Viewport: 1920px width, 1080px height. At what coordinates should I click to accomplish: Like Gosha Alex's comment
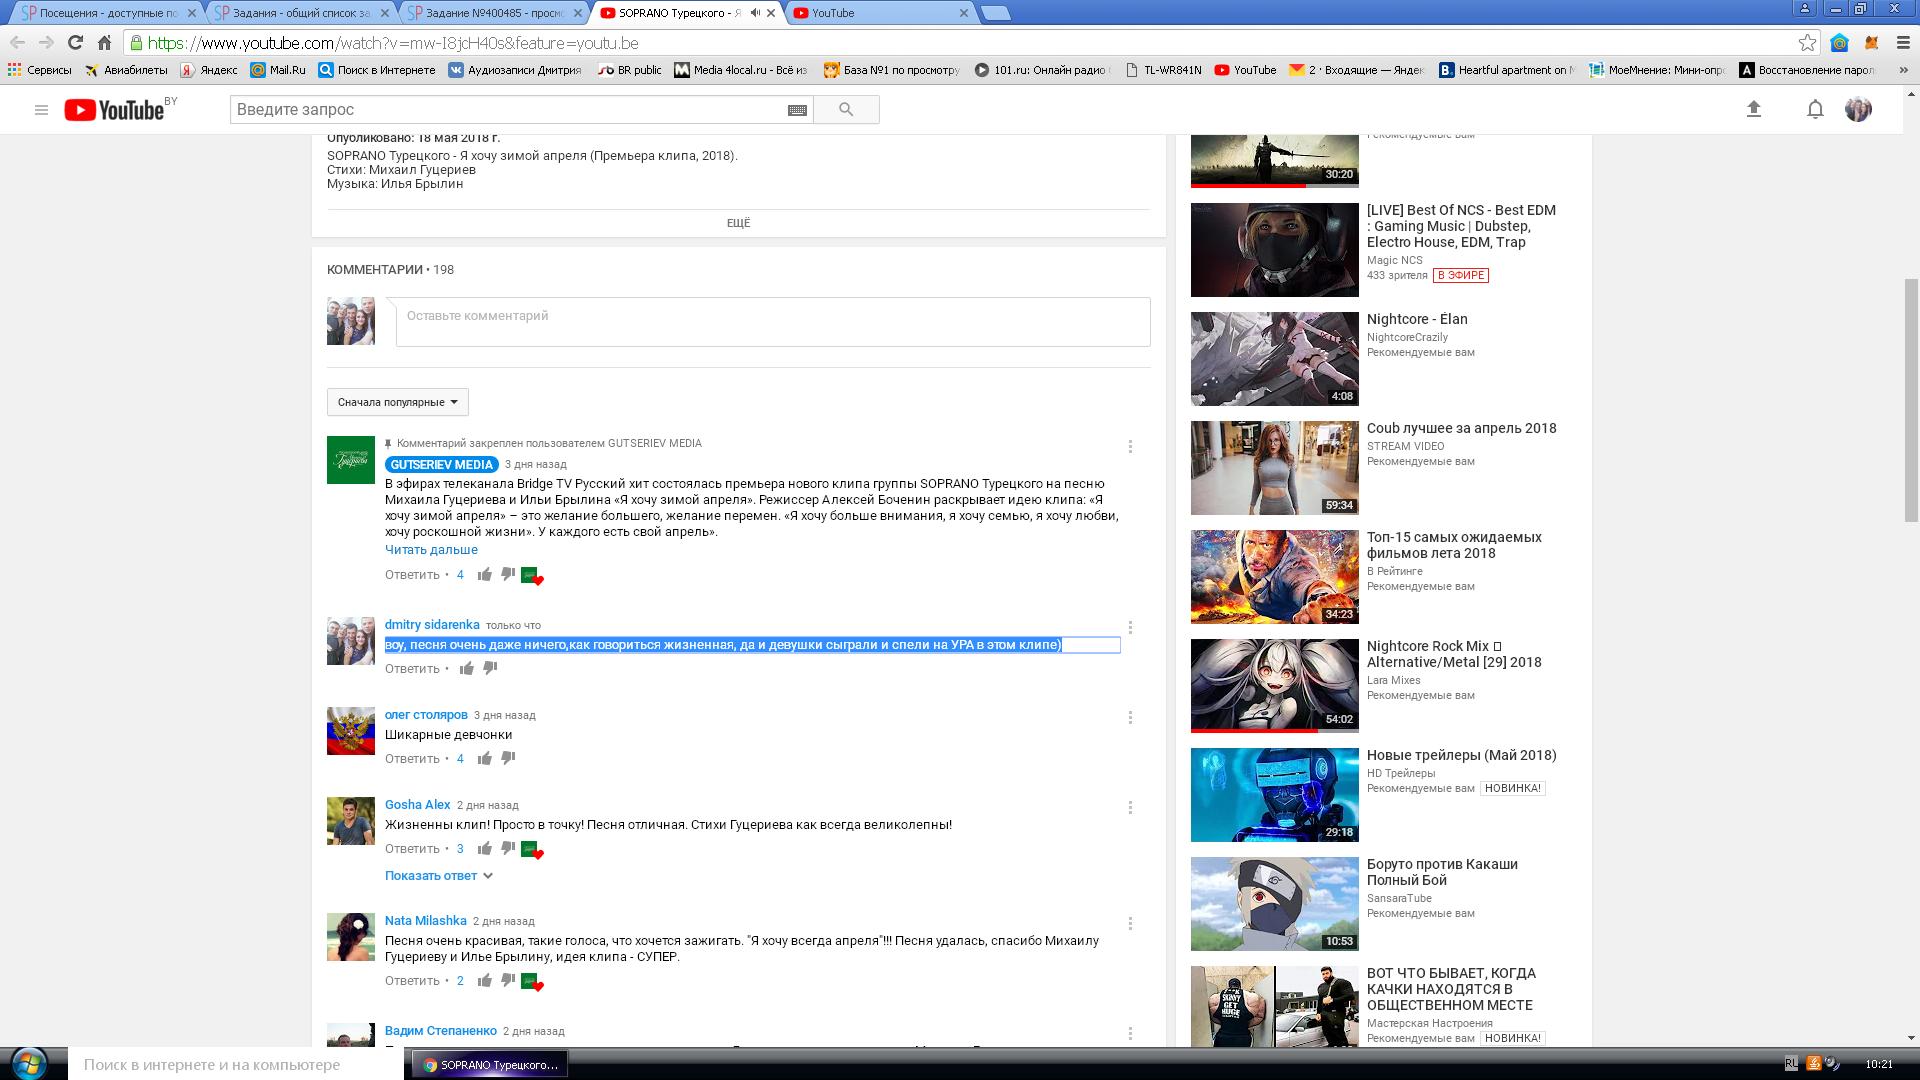click(x=484, y=849)
